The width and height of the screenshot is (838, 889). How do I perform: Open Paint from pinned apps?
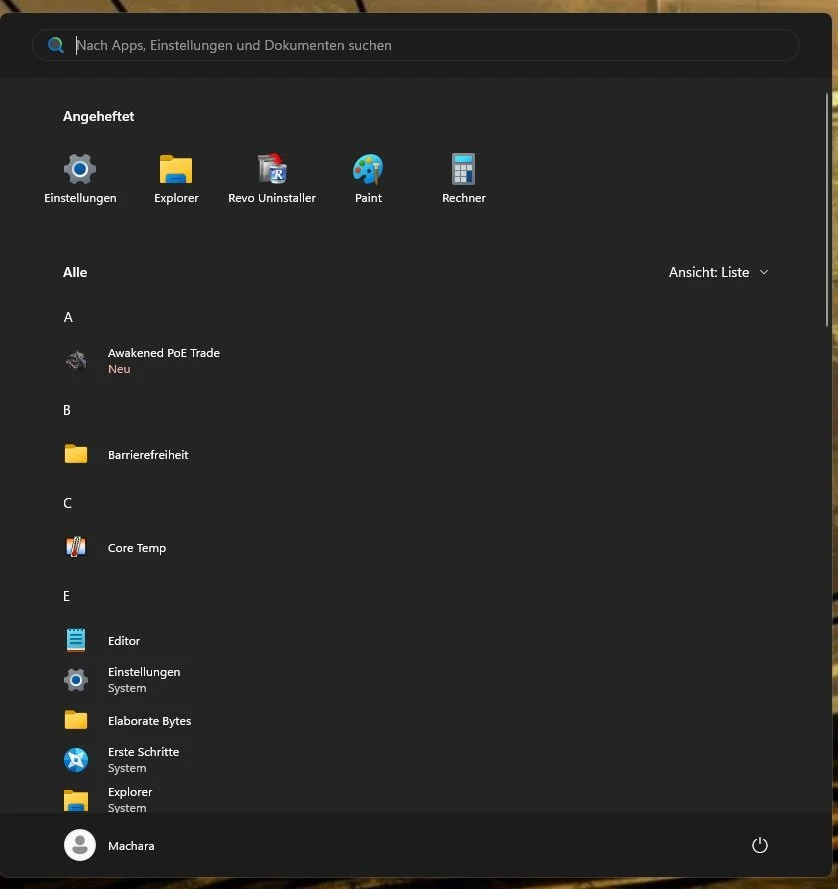click(368, 169)
